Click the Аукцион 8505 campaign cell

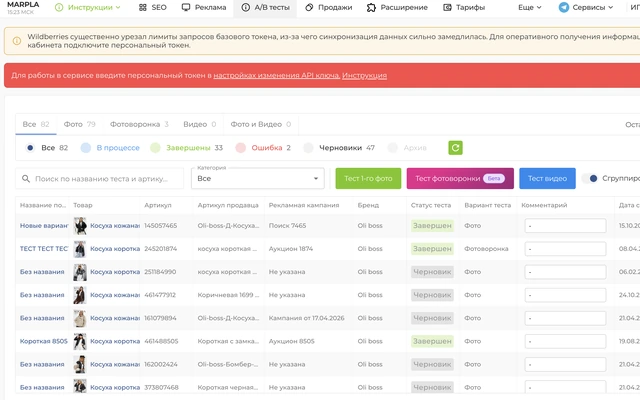coord(291,341)
